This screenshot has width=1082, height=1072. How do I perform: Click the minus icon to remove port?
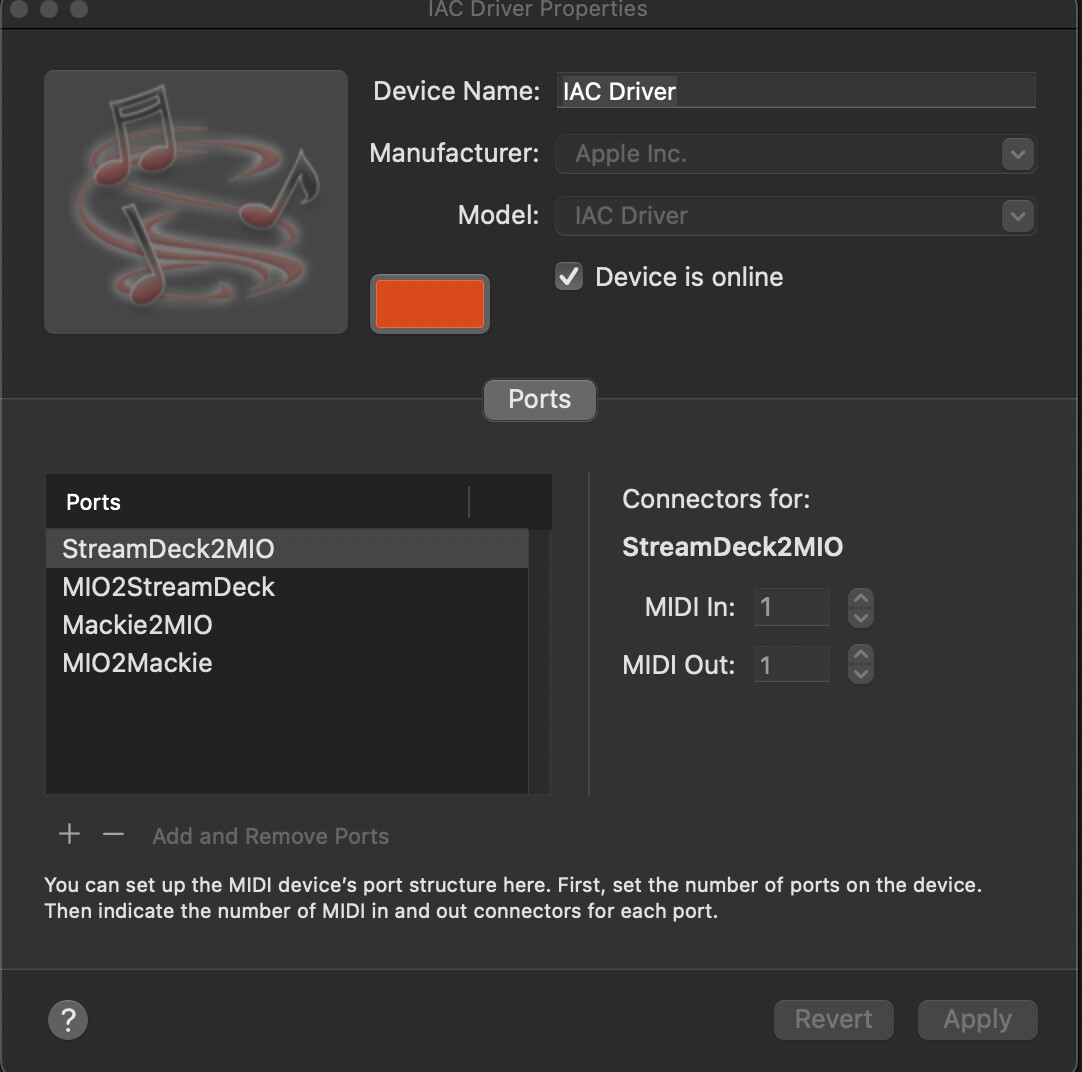(113, 834)
